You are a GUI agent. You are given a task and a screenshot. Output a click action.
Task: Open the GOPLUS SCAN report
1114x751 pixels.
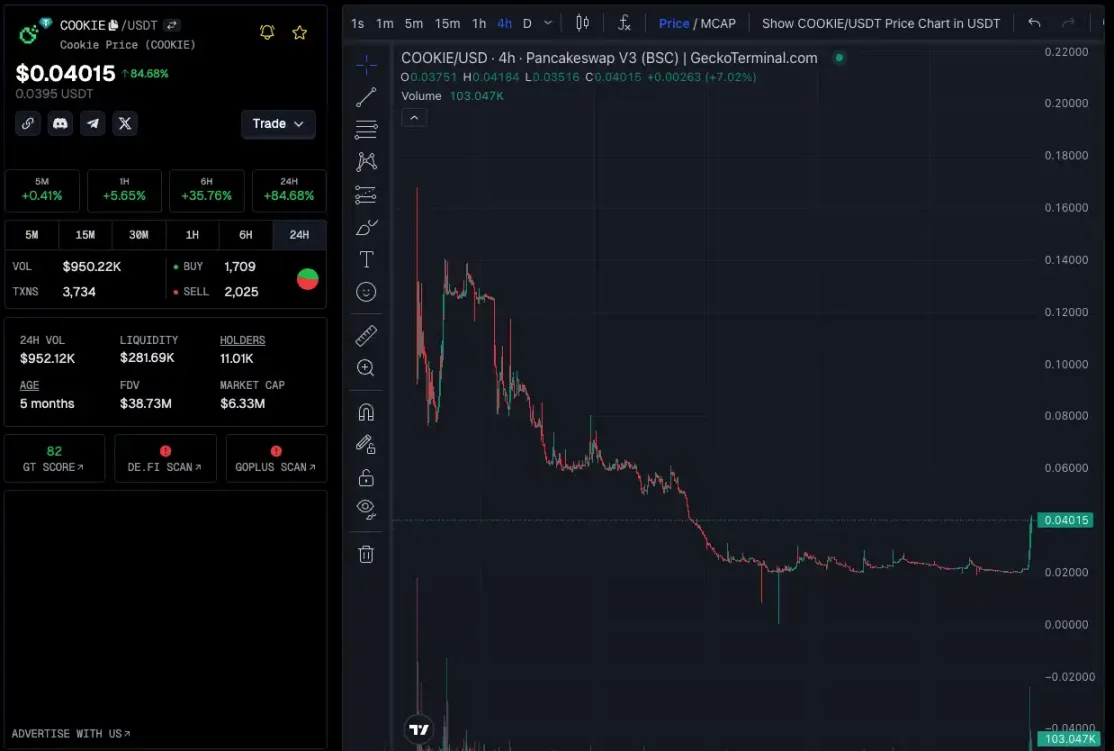[x=276, y=458]
